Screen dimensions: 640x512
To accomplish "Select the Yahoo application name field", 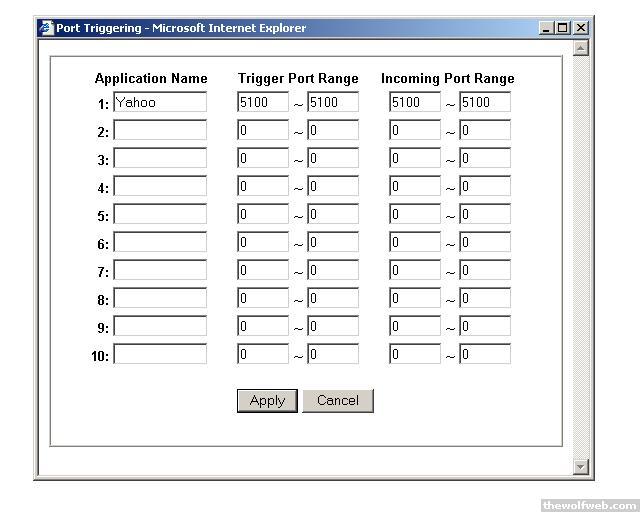I will coord(160,102).
